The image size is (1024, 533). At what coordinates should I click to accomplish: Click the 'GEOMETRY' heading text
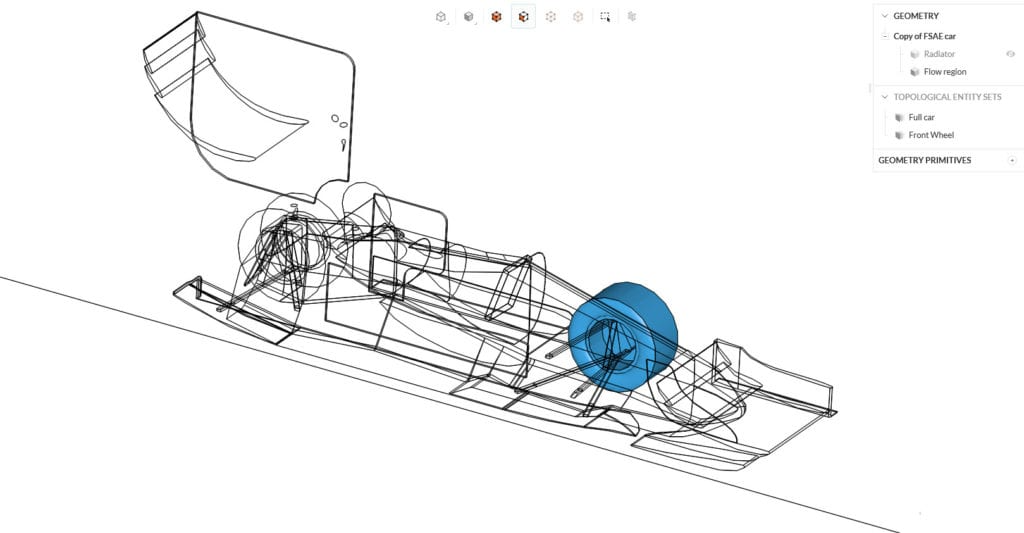pyautogui.click(x=916, y=16)
